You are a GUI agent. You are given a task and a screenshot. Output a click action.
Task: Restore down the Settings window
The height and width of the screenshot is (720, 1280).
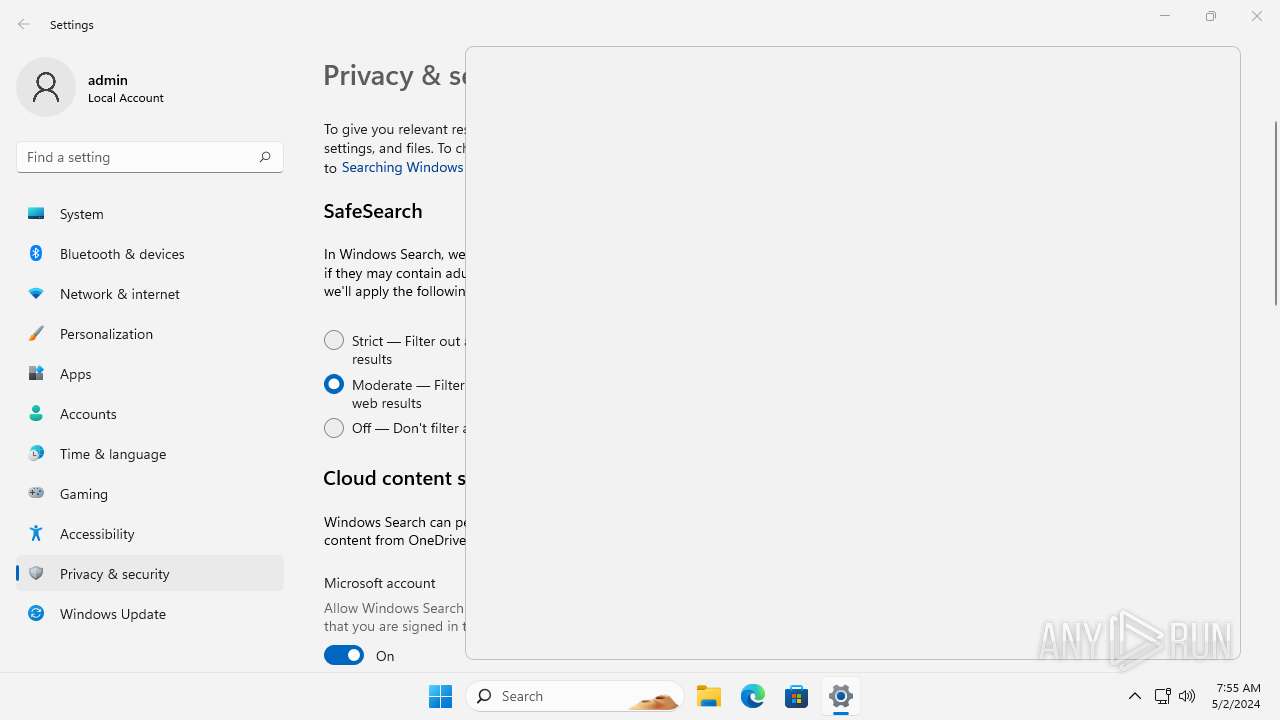(x=1211, y=16)
